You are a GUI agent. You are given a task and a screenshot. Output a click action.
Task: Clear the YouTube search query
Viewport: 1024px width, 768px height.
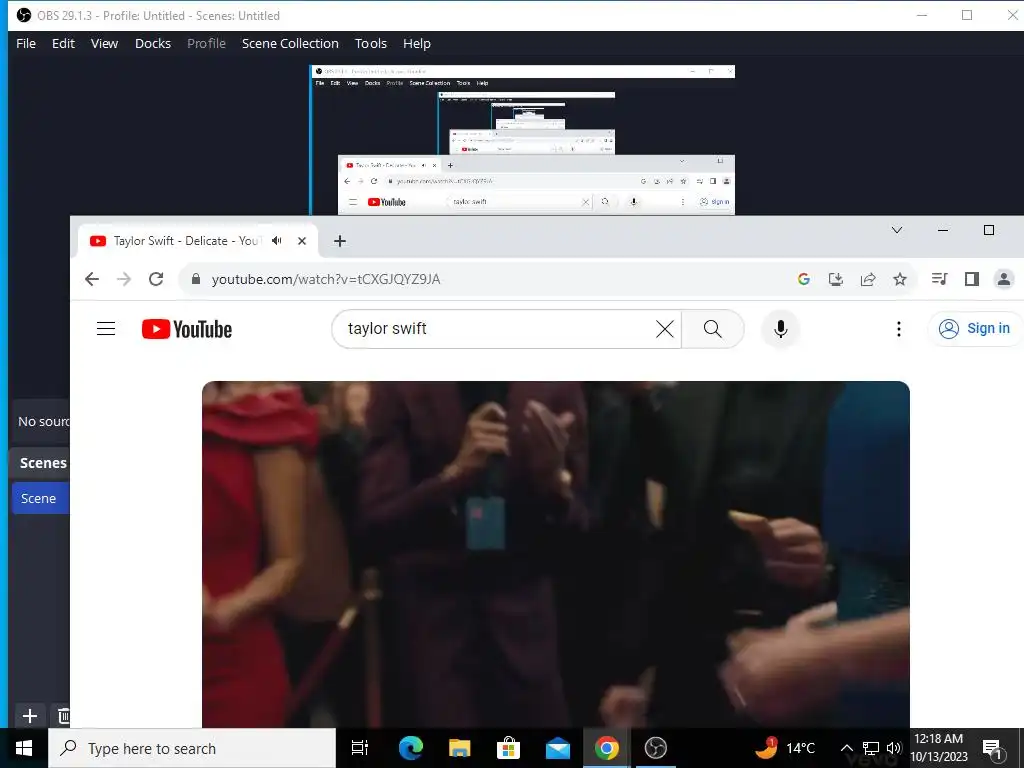click(x=665, y=329)
